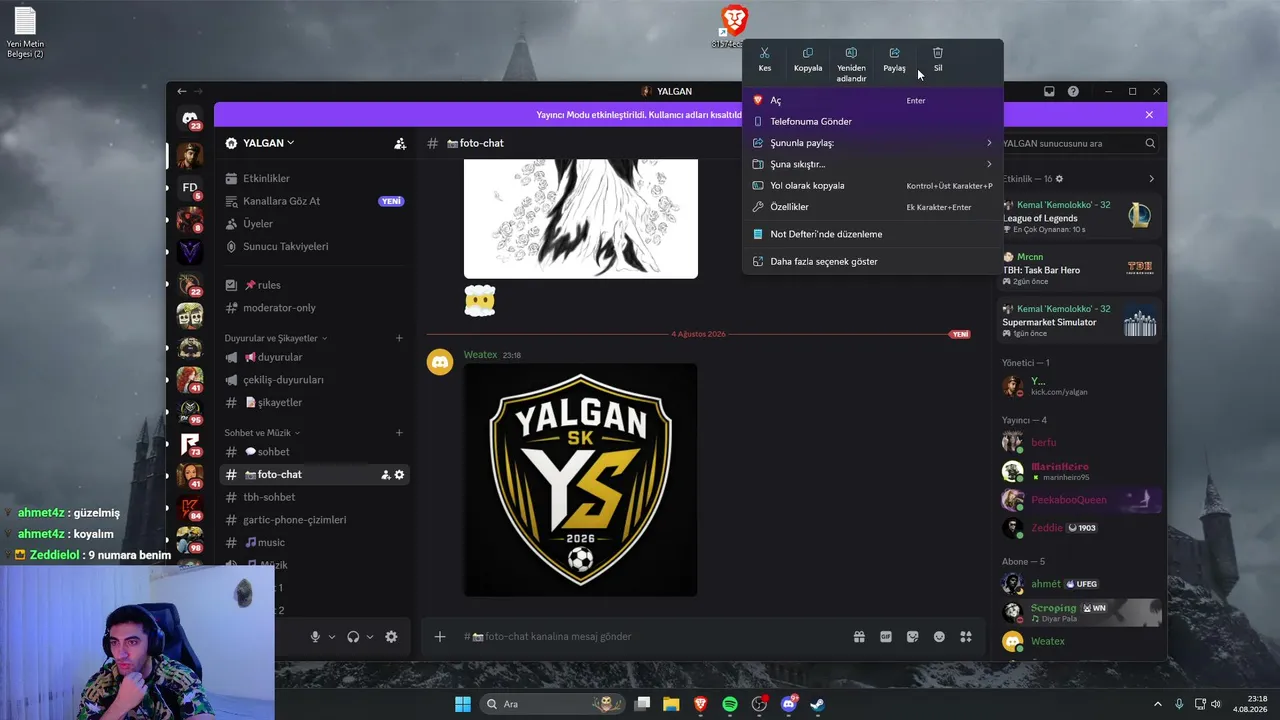The height and width of the screenshot is (720, 1280).
Task: Open Özellikler from the context menu
Action: pyautogui.click(x=872, y=207)
